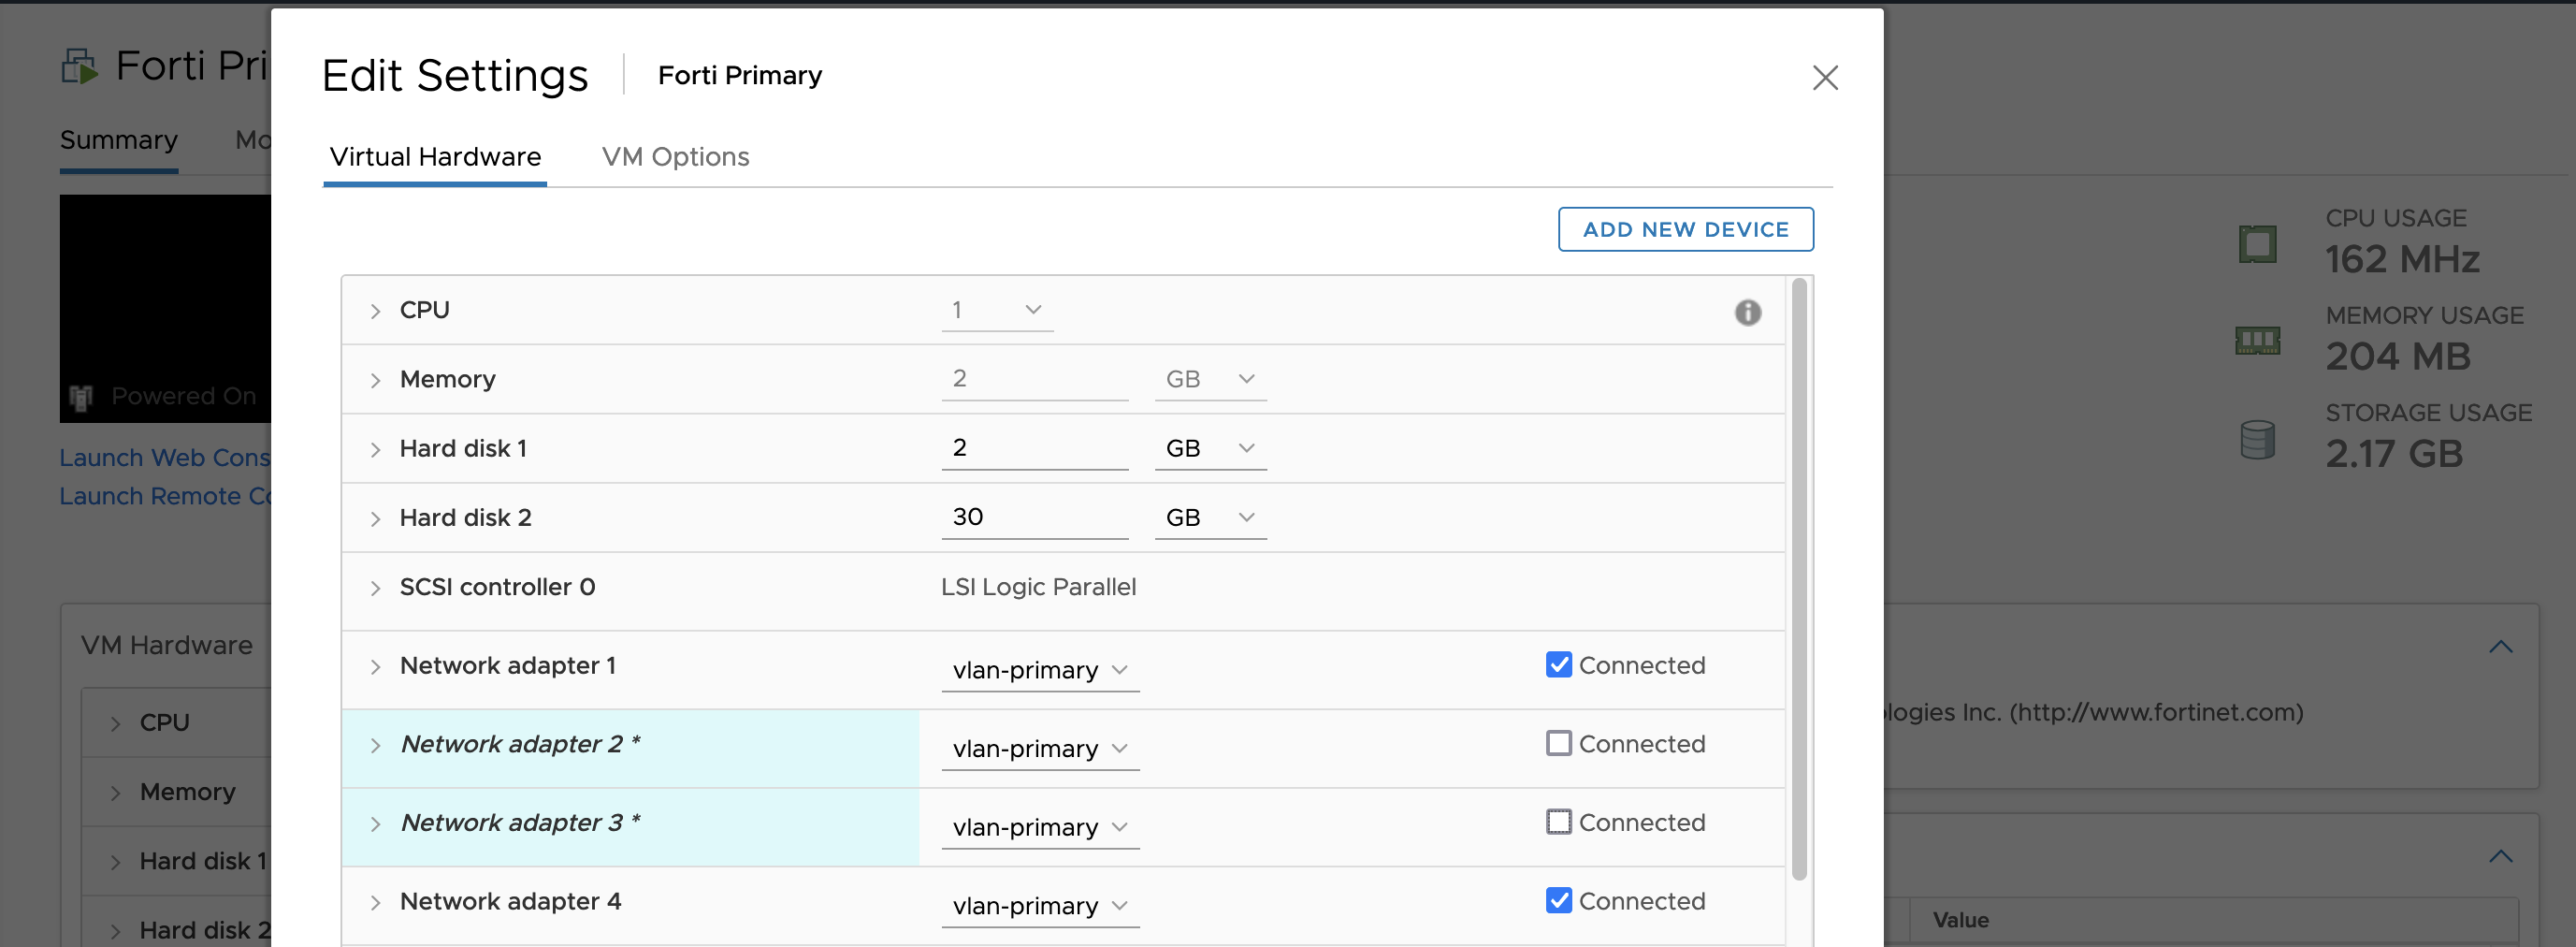Uncheck Connected for Network adapter 4
Image resolution: width=2576 pixels, height=947 pixels.
click(x=1558, y=900)
